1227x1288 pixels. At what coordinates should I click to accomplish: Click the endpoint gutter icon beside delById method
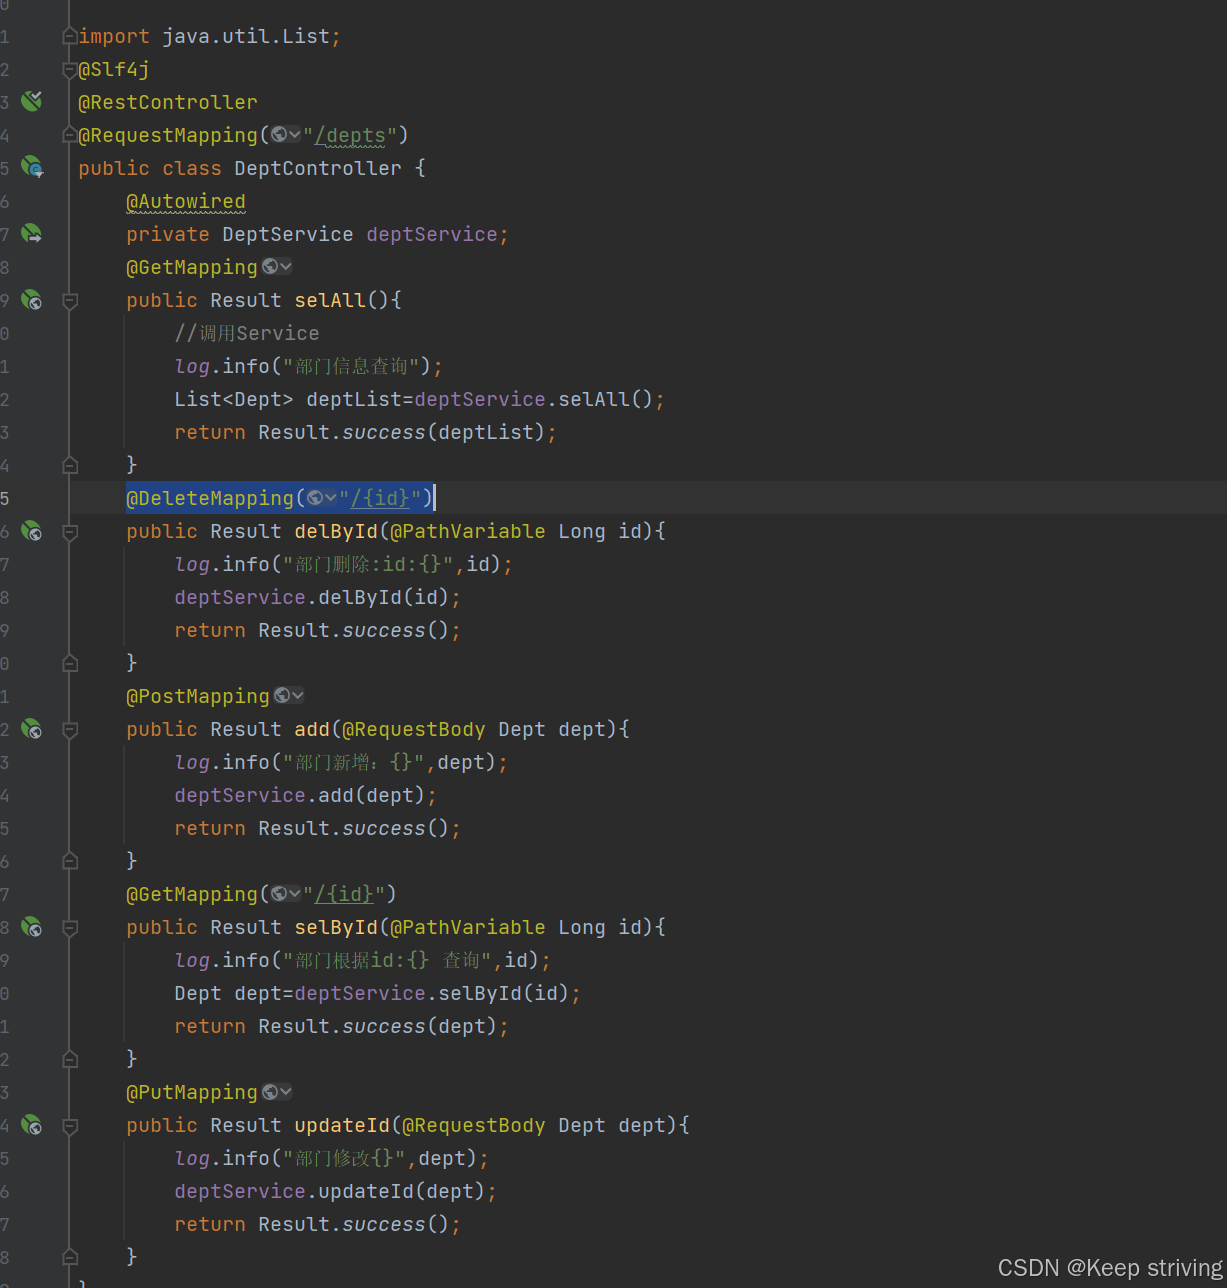(x=32, y=530)
